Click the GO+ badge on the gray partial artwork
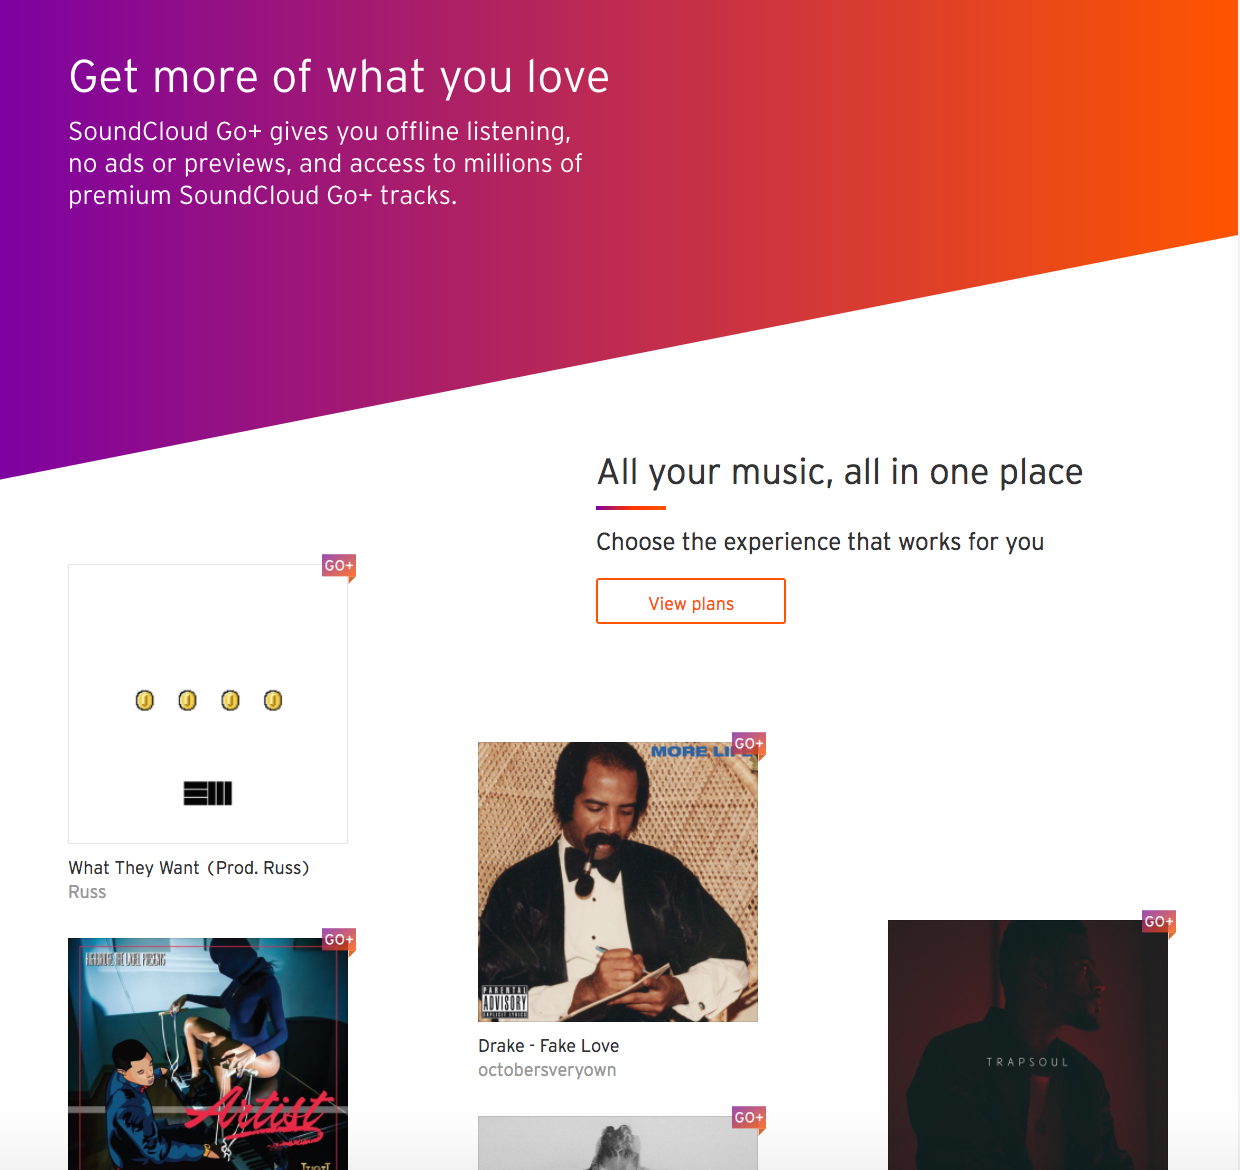This screenshot has height=1170, width=1240. pyautogui.click(x=749, y=1119)
